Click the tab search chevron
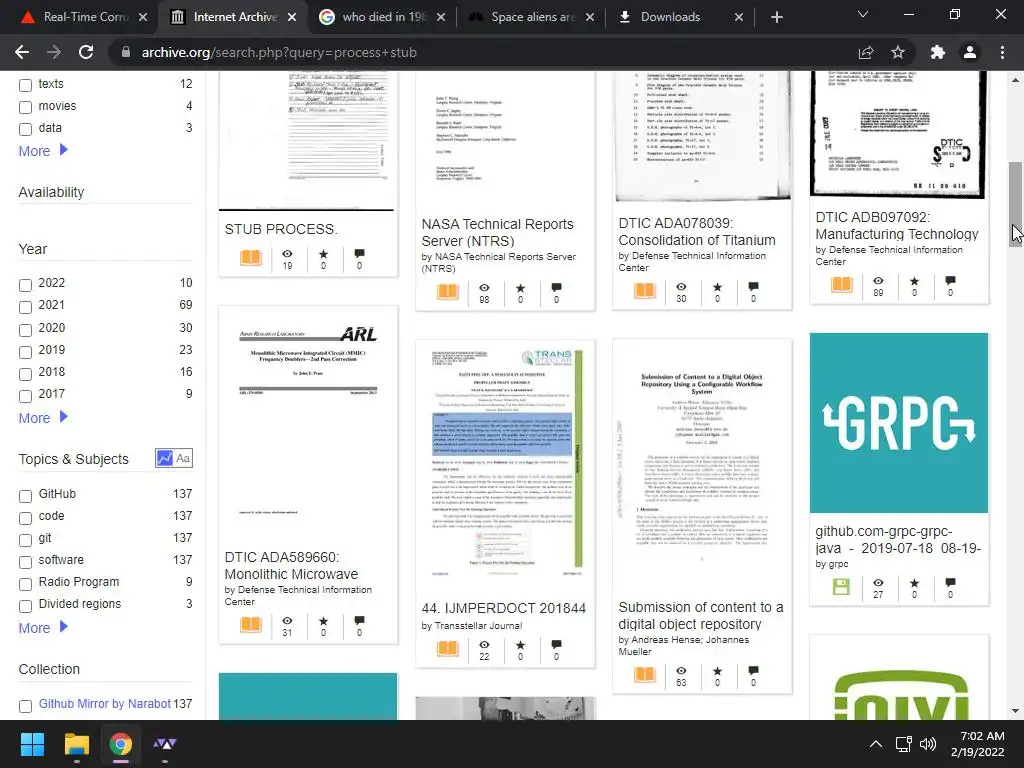This screenshot has height=768, width=1024. [x=863, y=14]
